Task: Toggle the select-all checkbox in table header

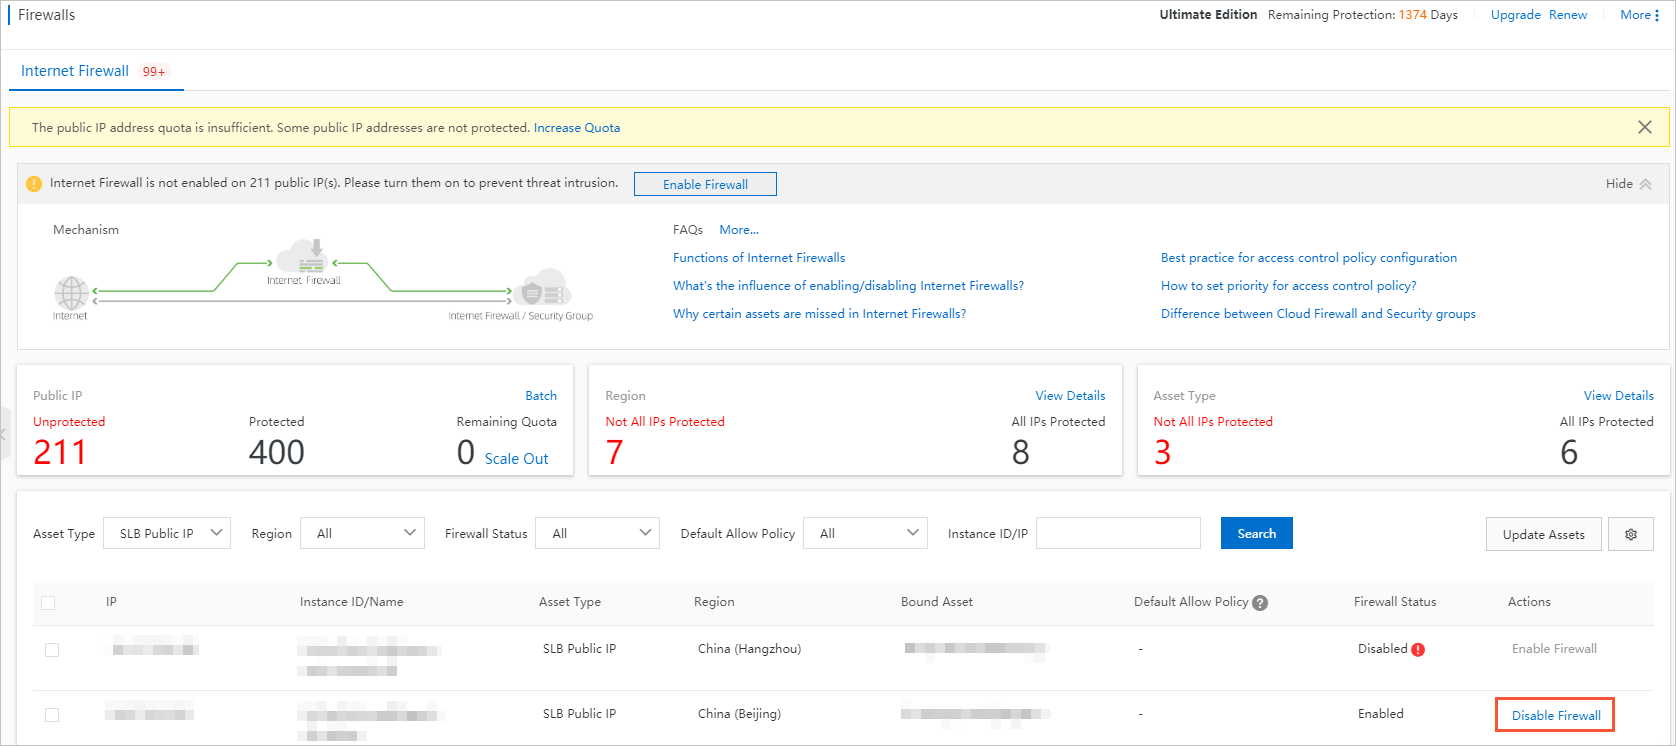Action: (48, 602)
